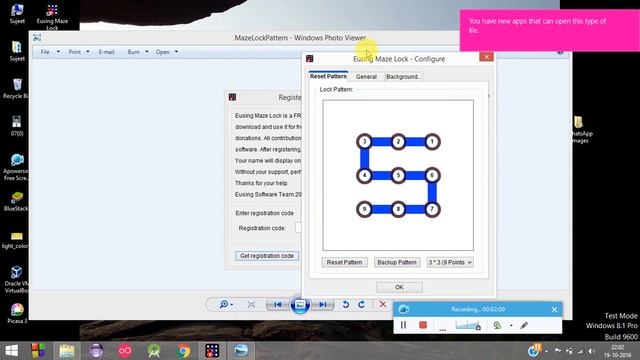Click the Actual size icon in Photo Viewer
The width and height of the screenshot is (640, 360).
pyautogui.click(x=251, y=304)
